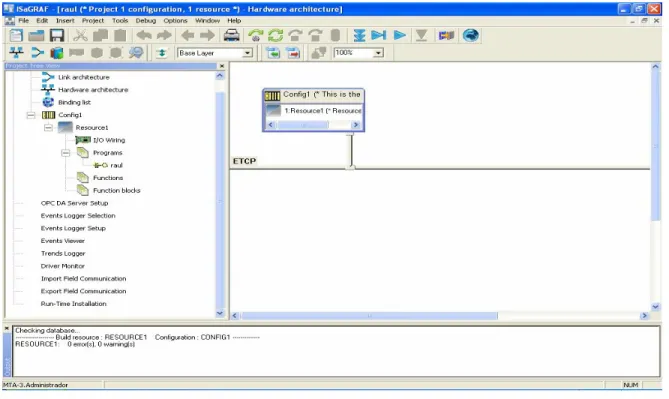Image resolution: width=669 pixels, height=399 pixels.
Task: Click Trends Logger entry
Action: [63, 253]
